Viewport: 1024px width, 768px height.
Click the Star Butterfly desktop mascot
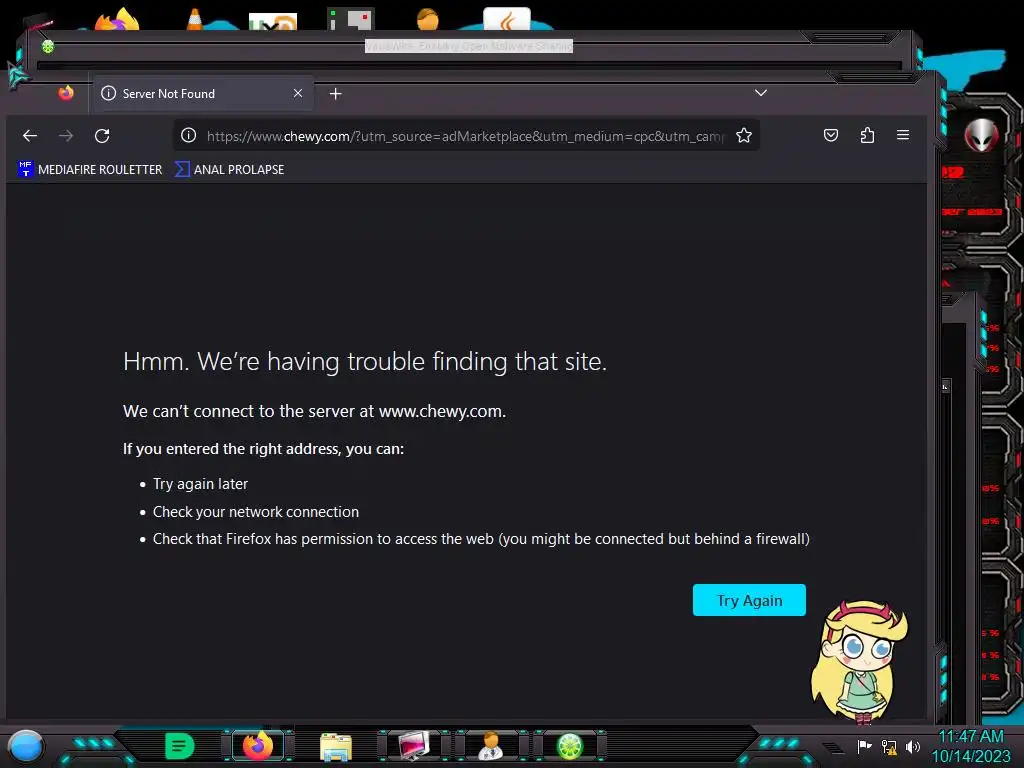click(x=859, y=661)
